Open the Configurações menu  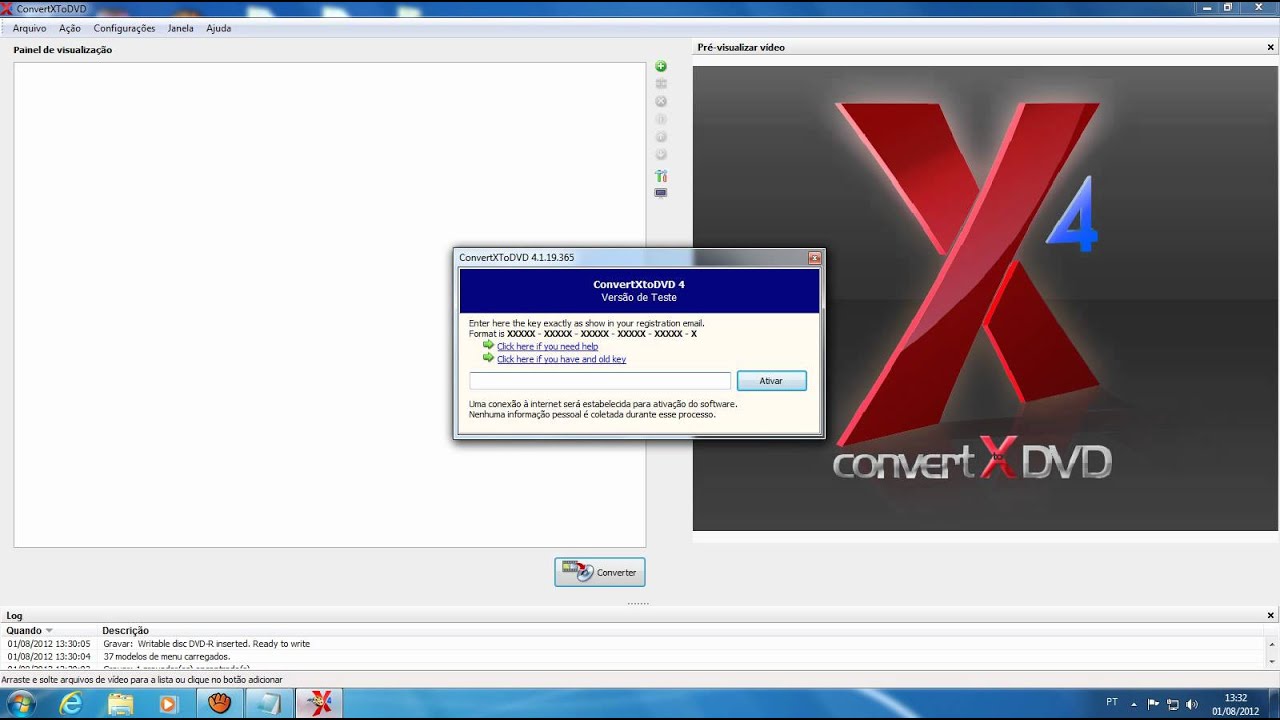[124, 28]
